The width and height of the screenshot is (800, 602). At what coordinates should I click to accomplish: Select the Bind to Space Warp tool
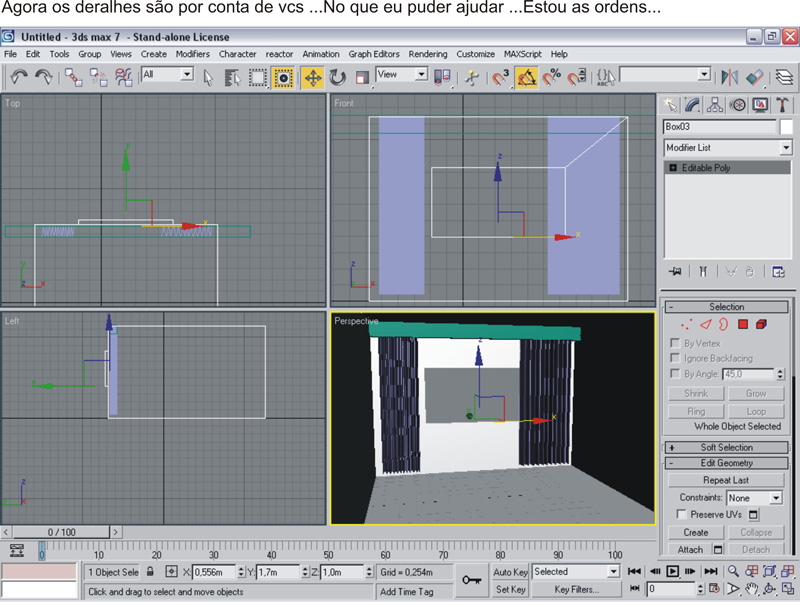pos(123,77)
